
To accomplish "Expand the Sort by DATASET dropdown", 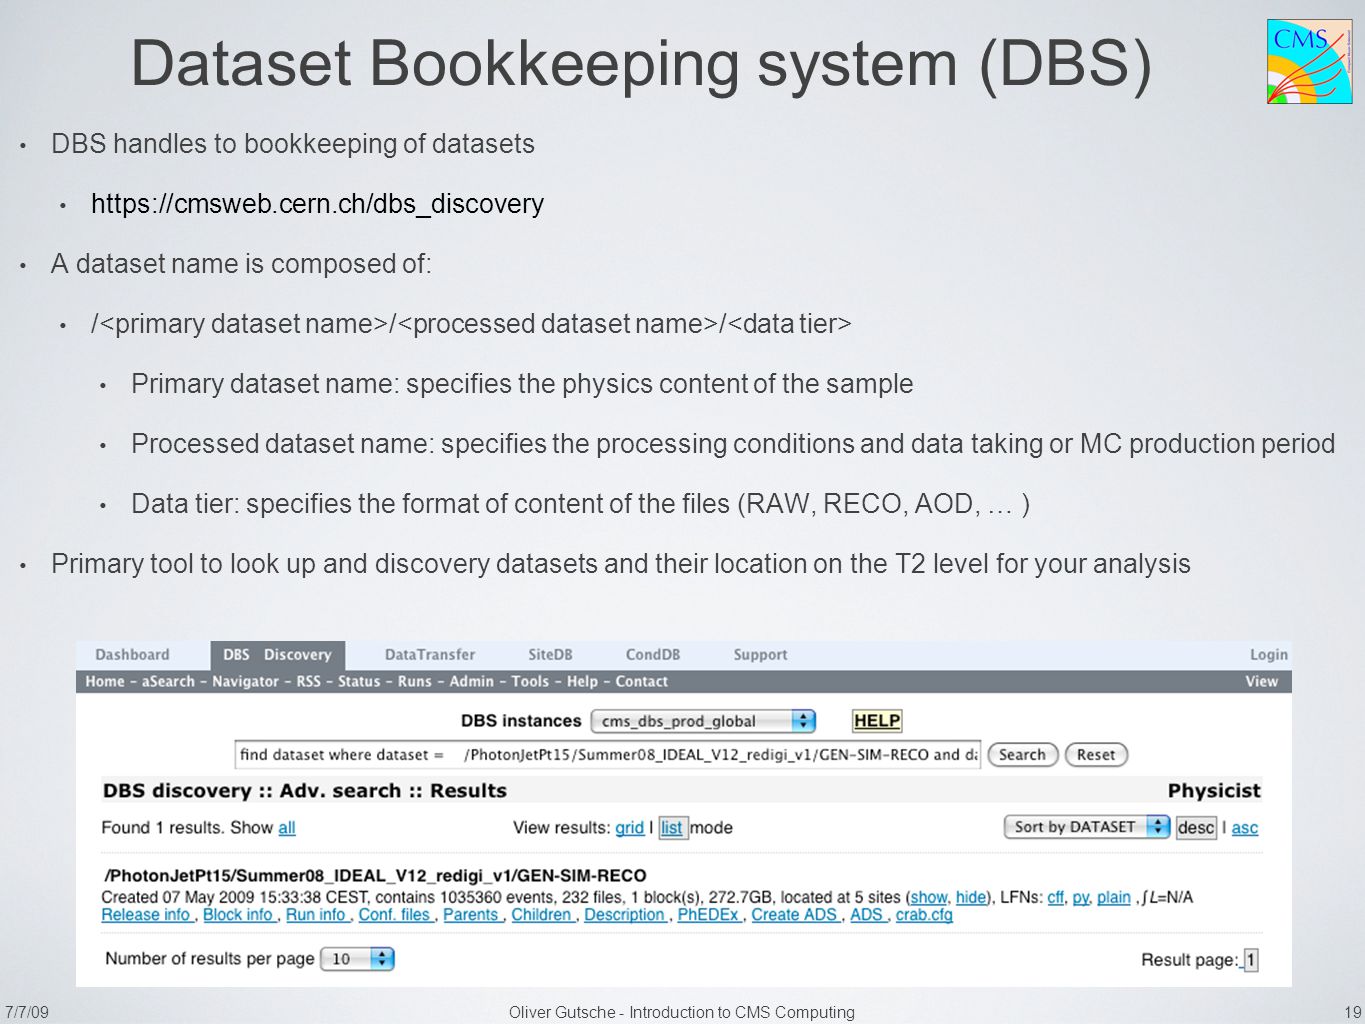I will coord(1086,827).
